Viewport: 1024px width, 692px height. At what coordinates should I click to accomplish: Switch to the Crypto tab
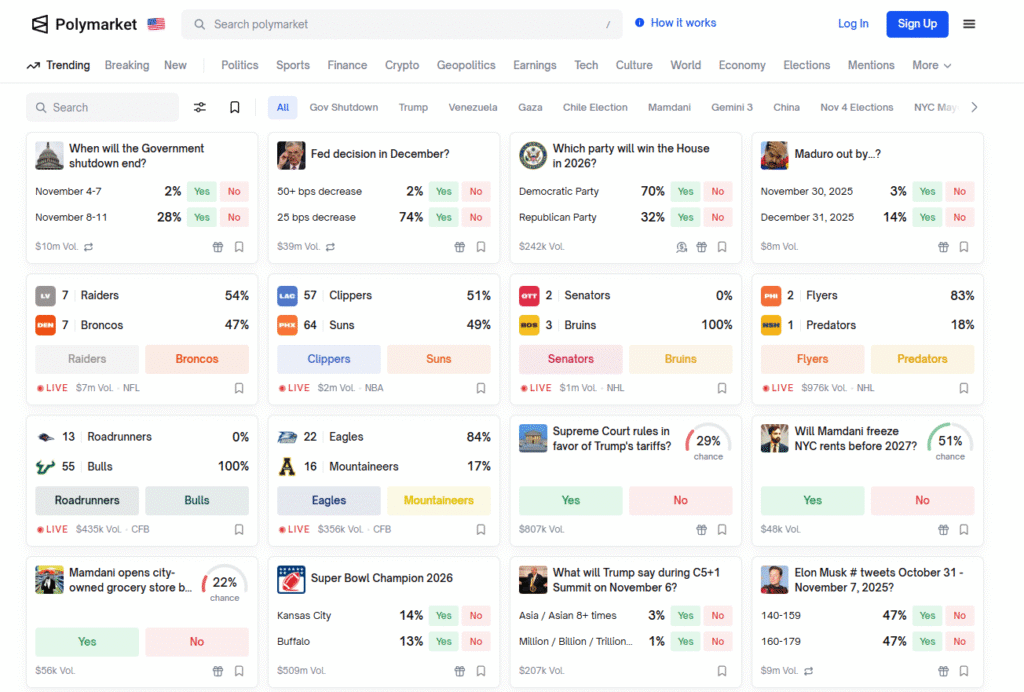(x=401, y=64)
